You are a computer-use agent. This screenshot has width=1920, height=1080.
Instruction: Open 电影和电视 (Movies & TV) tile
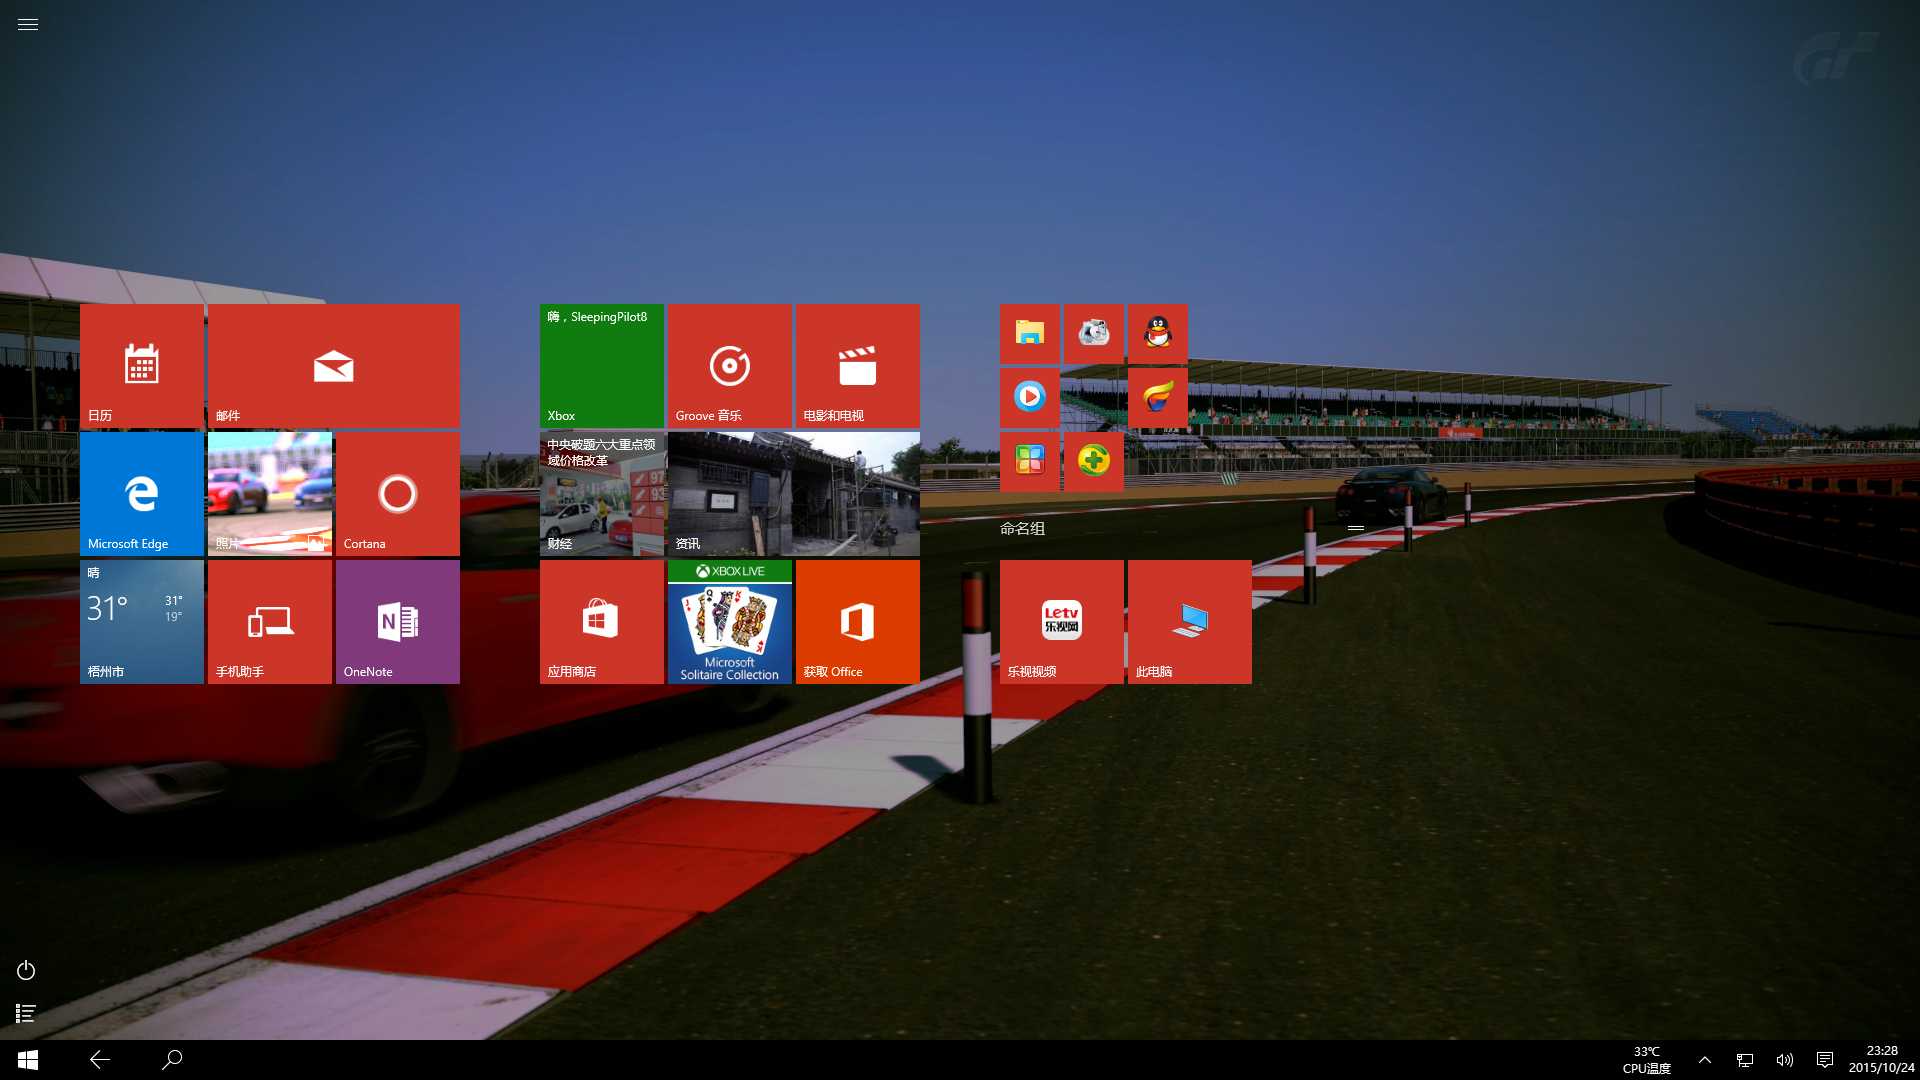[x=856, y=367]
